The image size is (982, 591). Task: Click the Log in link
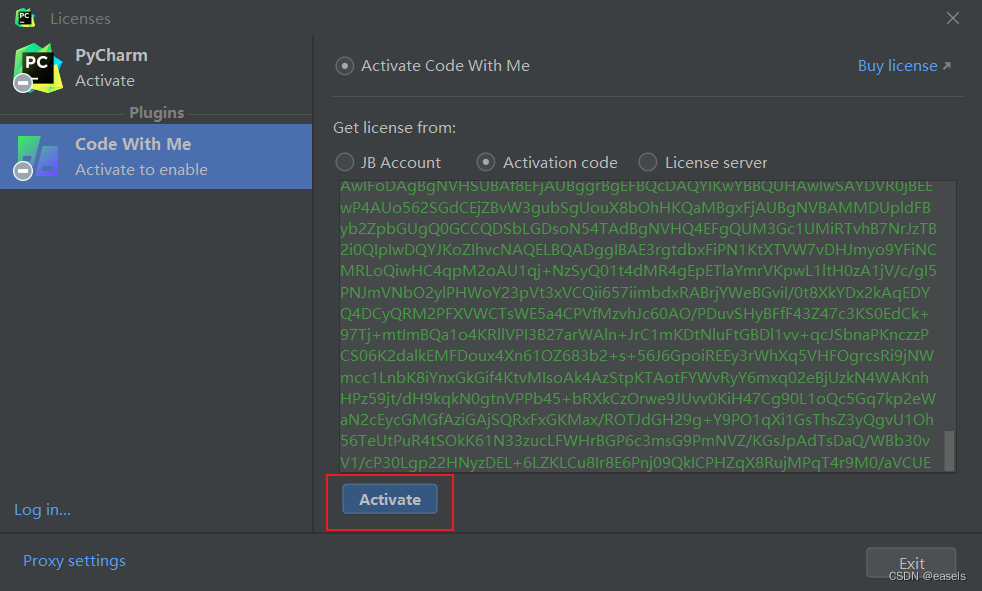(x=42, y=509)
